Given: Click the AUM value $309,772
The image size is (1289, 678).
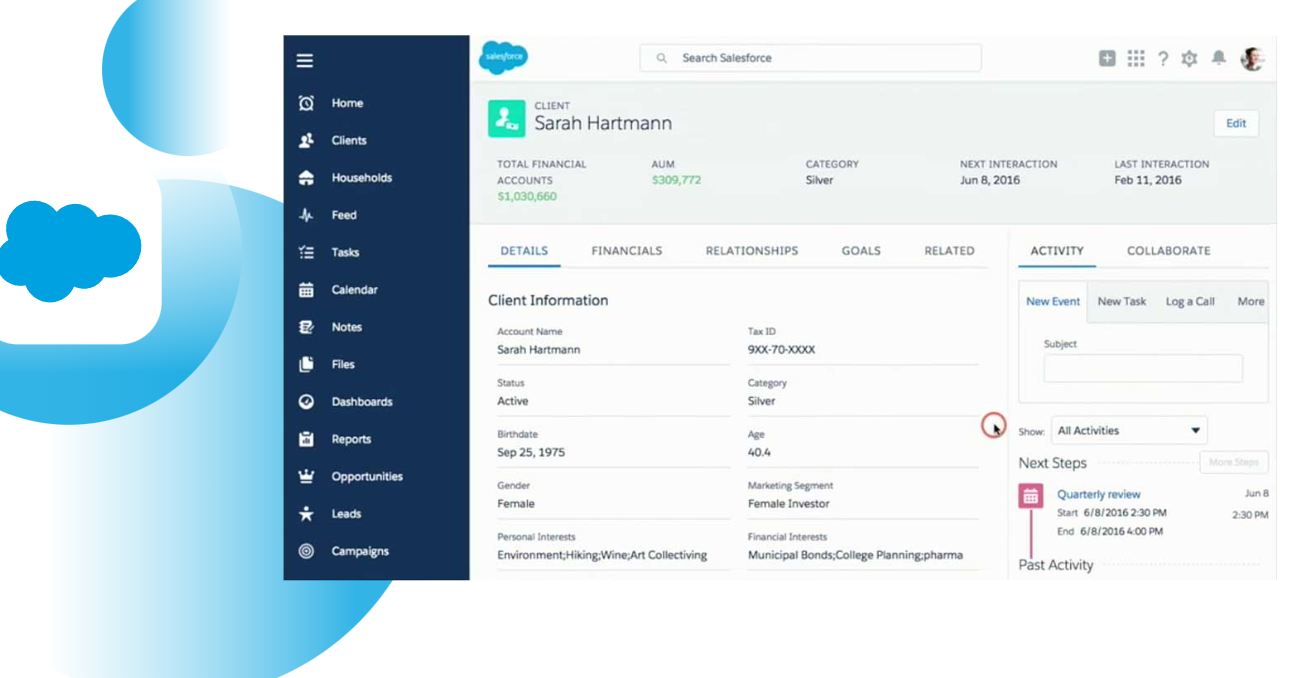Looking at the screenshot, I should point(676,180).
